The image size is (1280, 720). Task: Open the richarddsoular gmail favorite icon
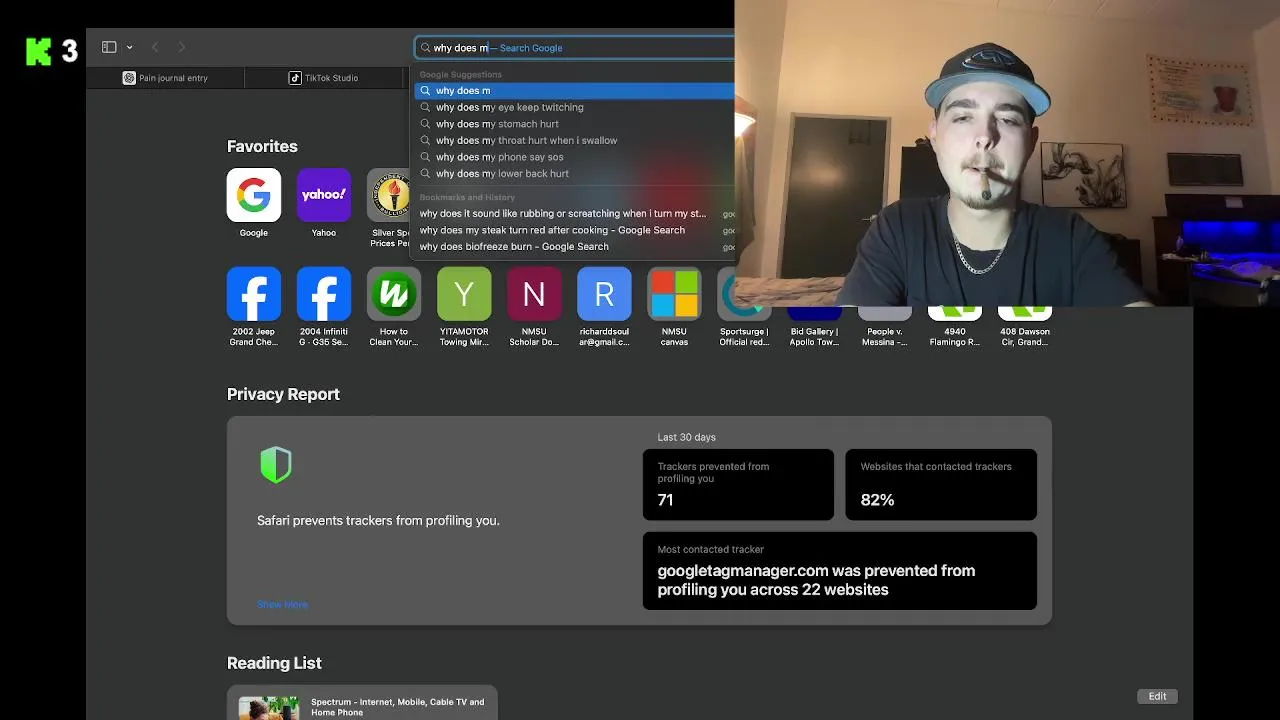click(604, 294)
